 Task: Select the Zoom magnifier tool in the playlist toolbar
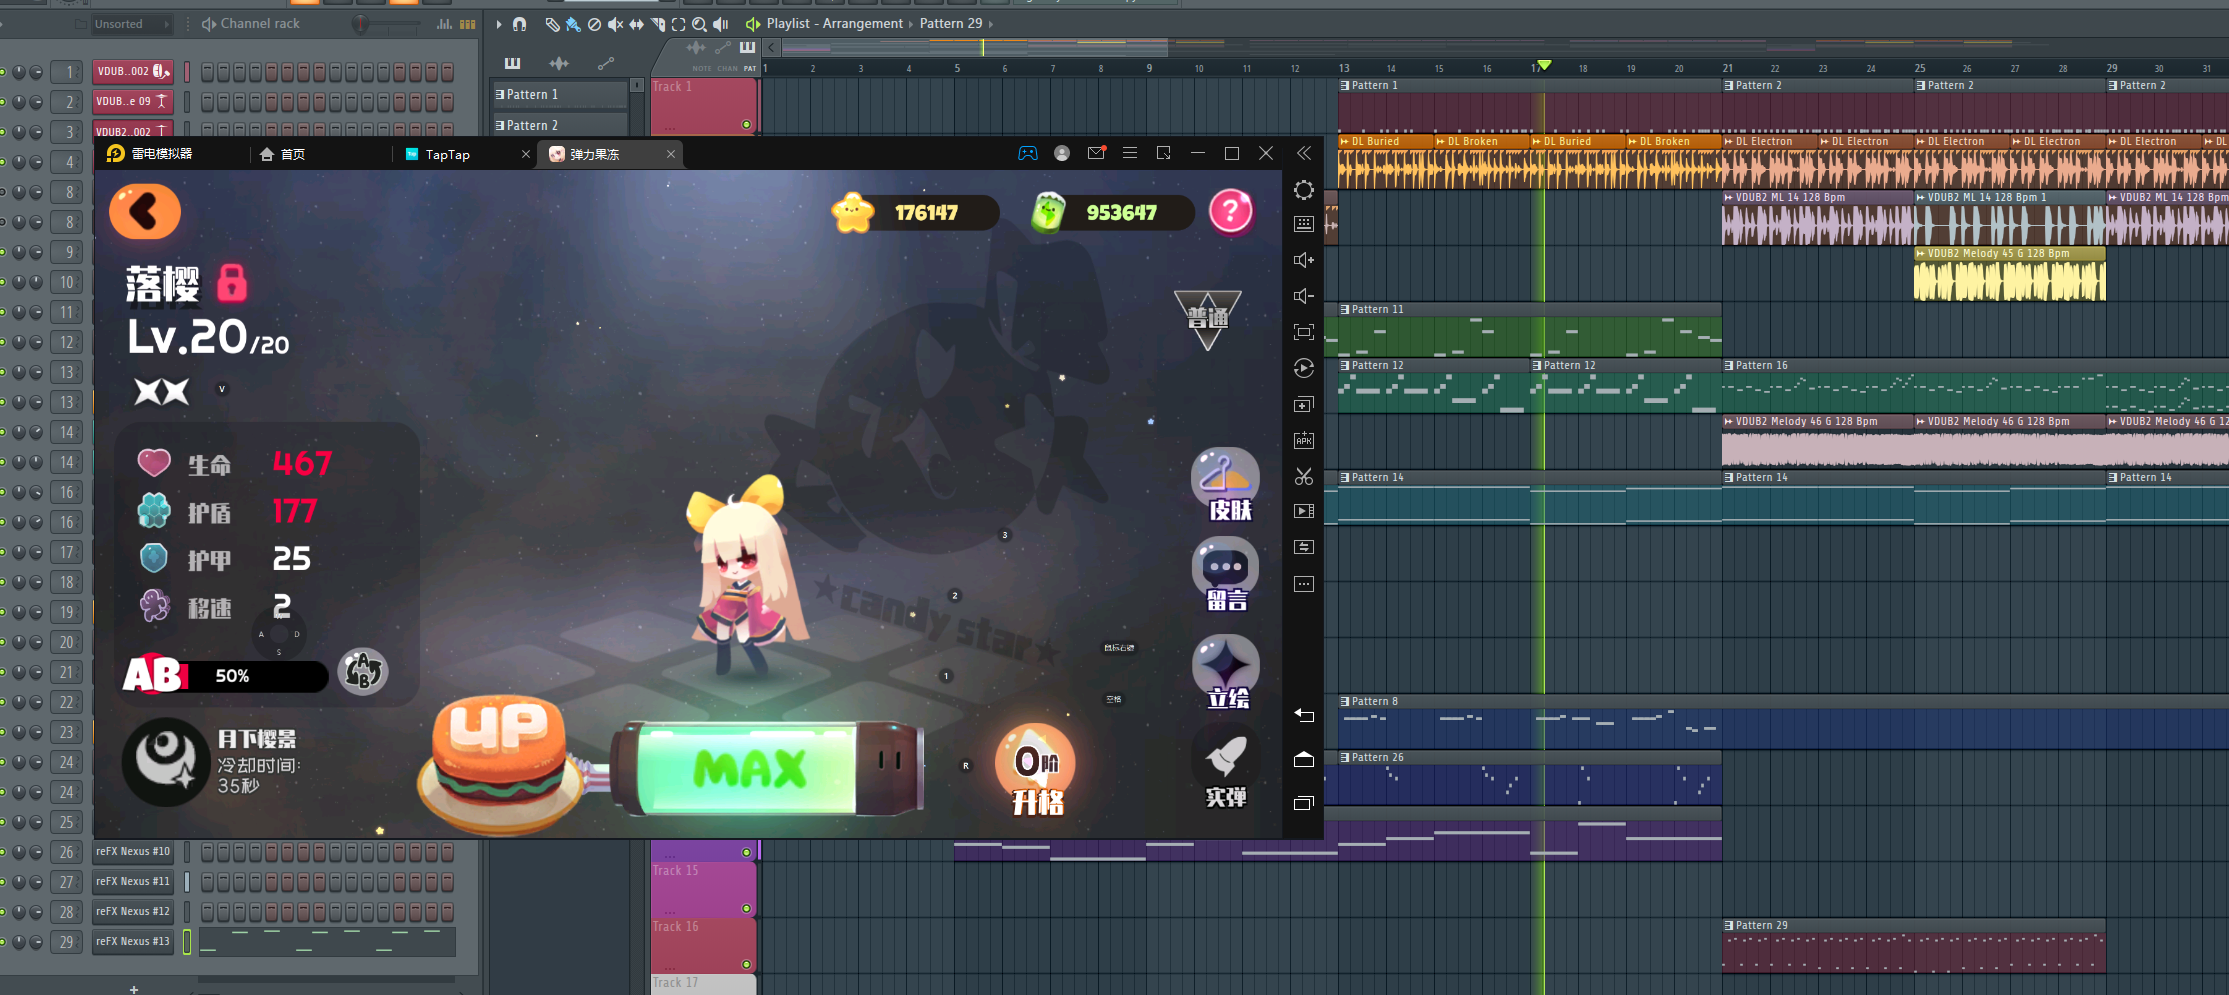click(x=699, y=24)
